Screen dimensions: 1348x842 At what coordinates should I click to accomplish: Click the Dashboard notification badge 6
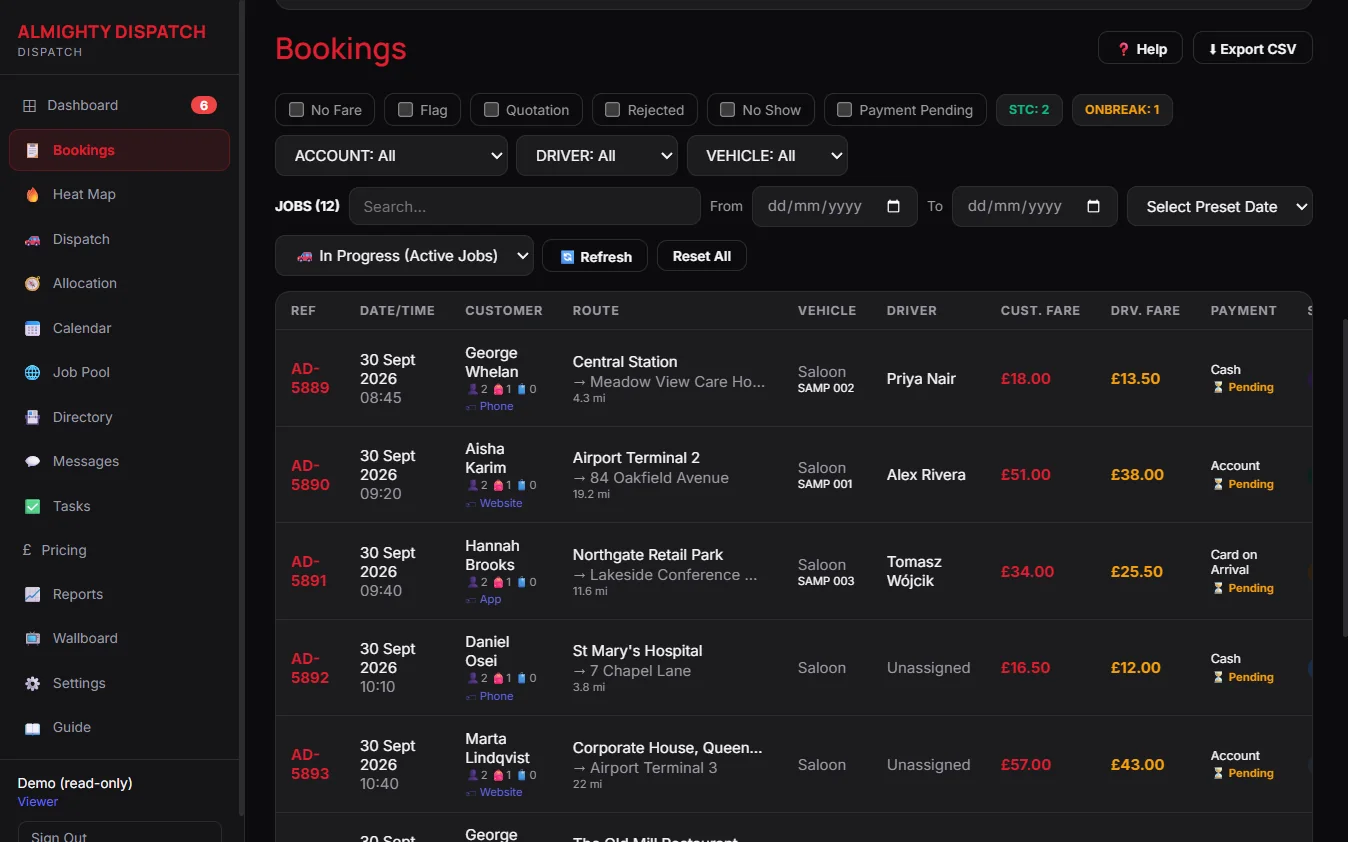click(x=204, y=105)
